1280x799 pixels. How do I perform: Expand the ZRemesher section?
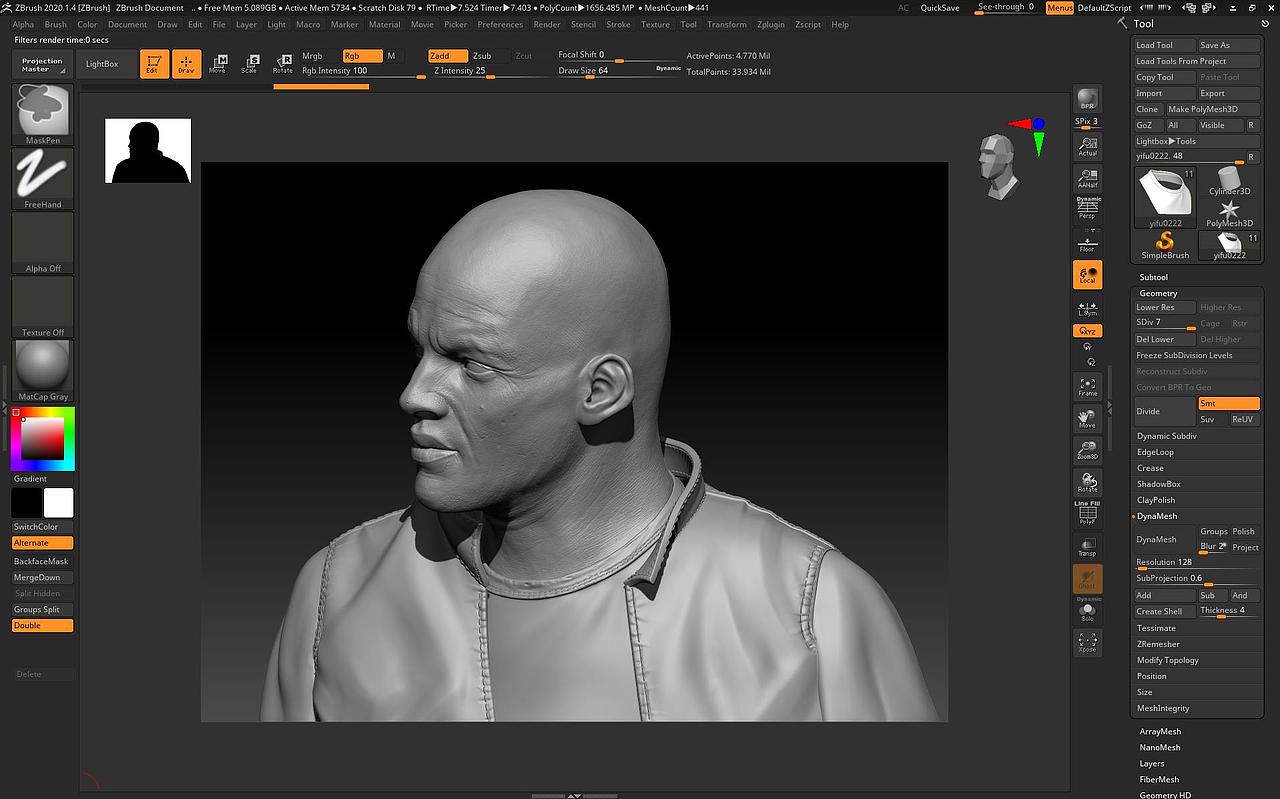point(1158,644)
